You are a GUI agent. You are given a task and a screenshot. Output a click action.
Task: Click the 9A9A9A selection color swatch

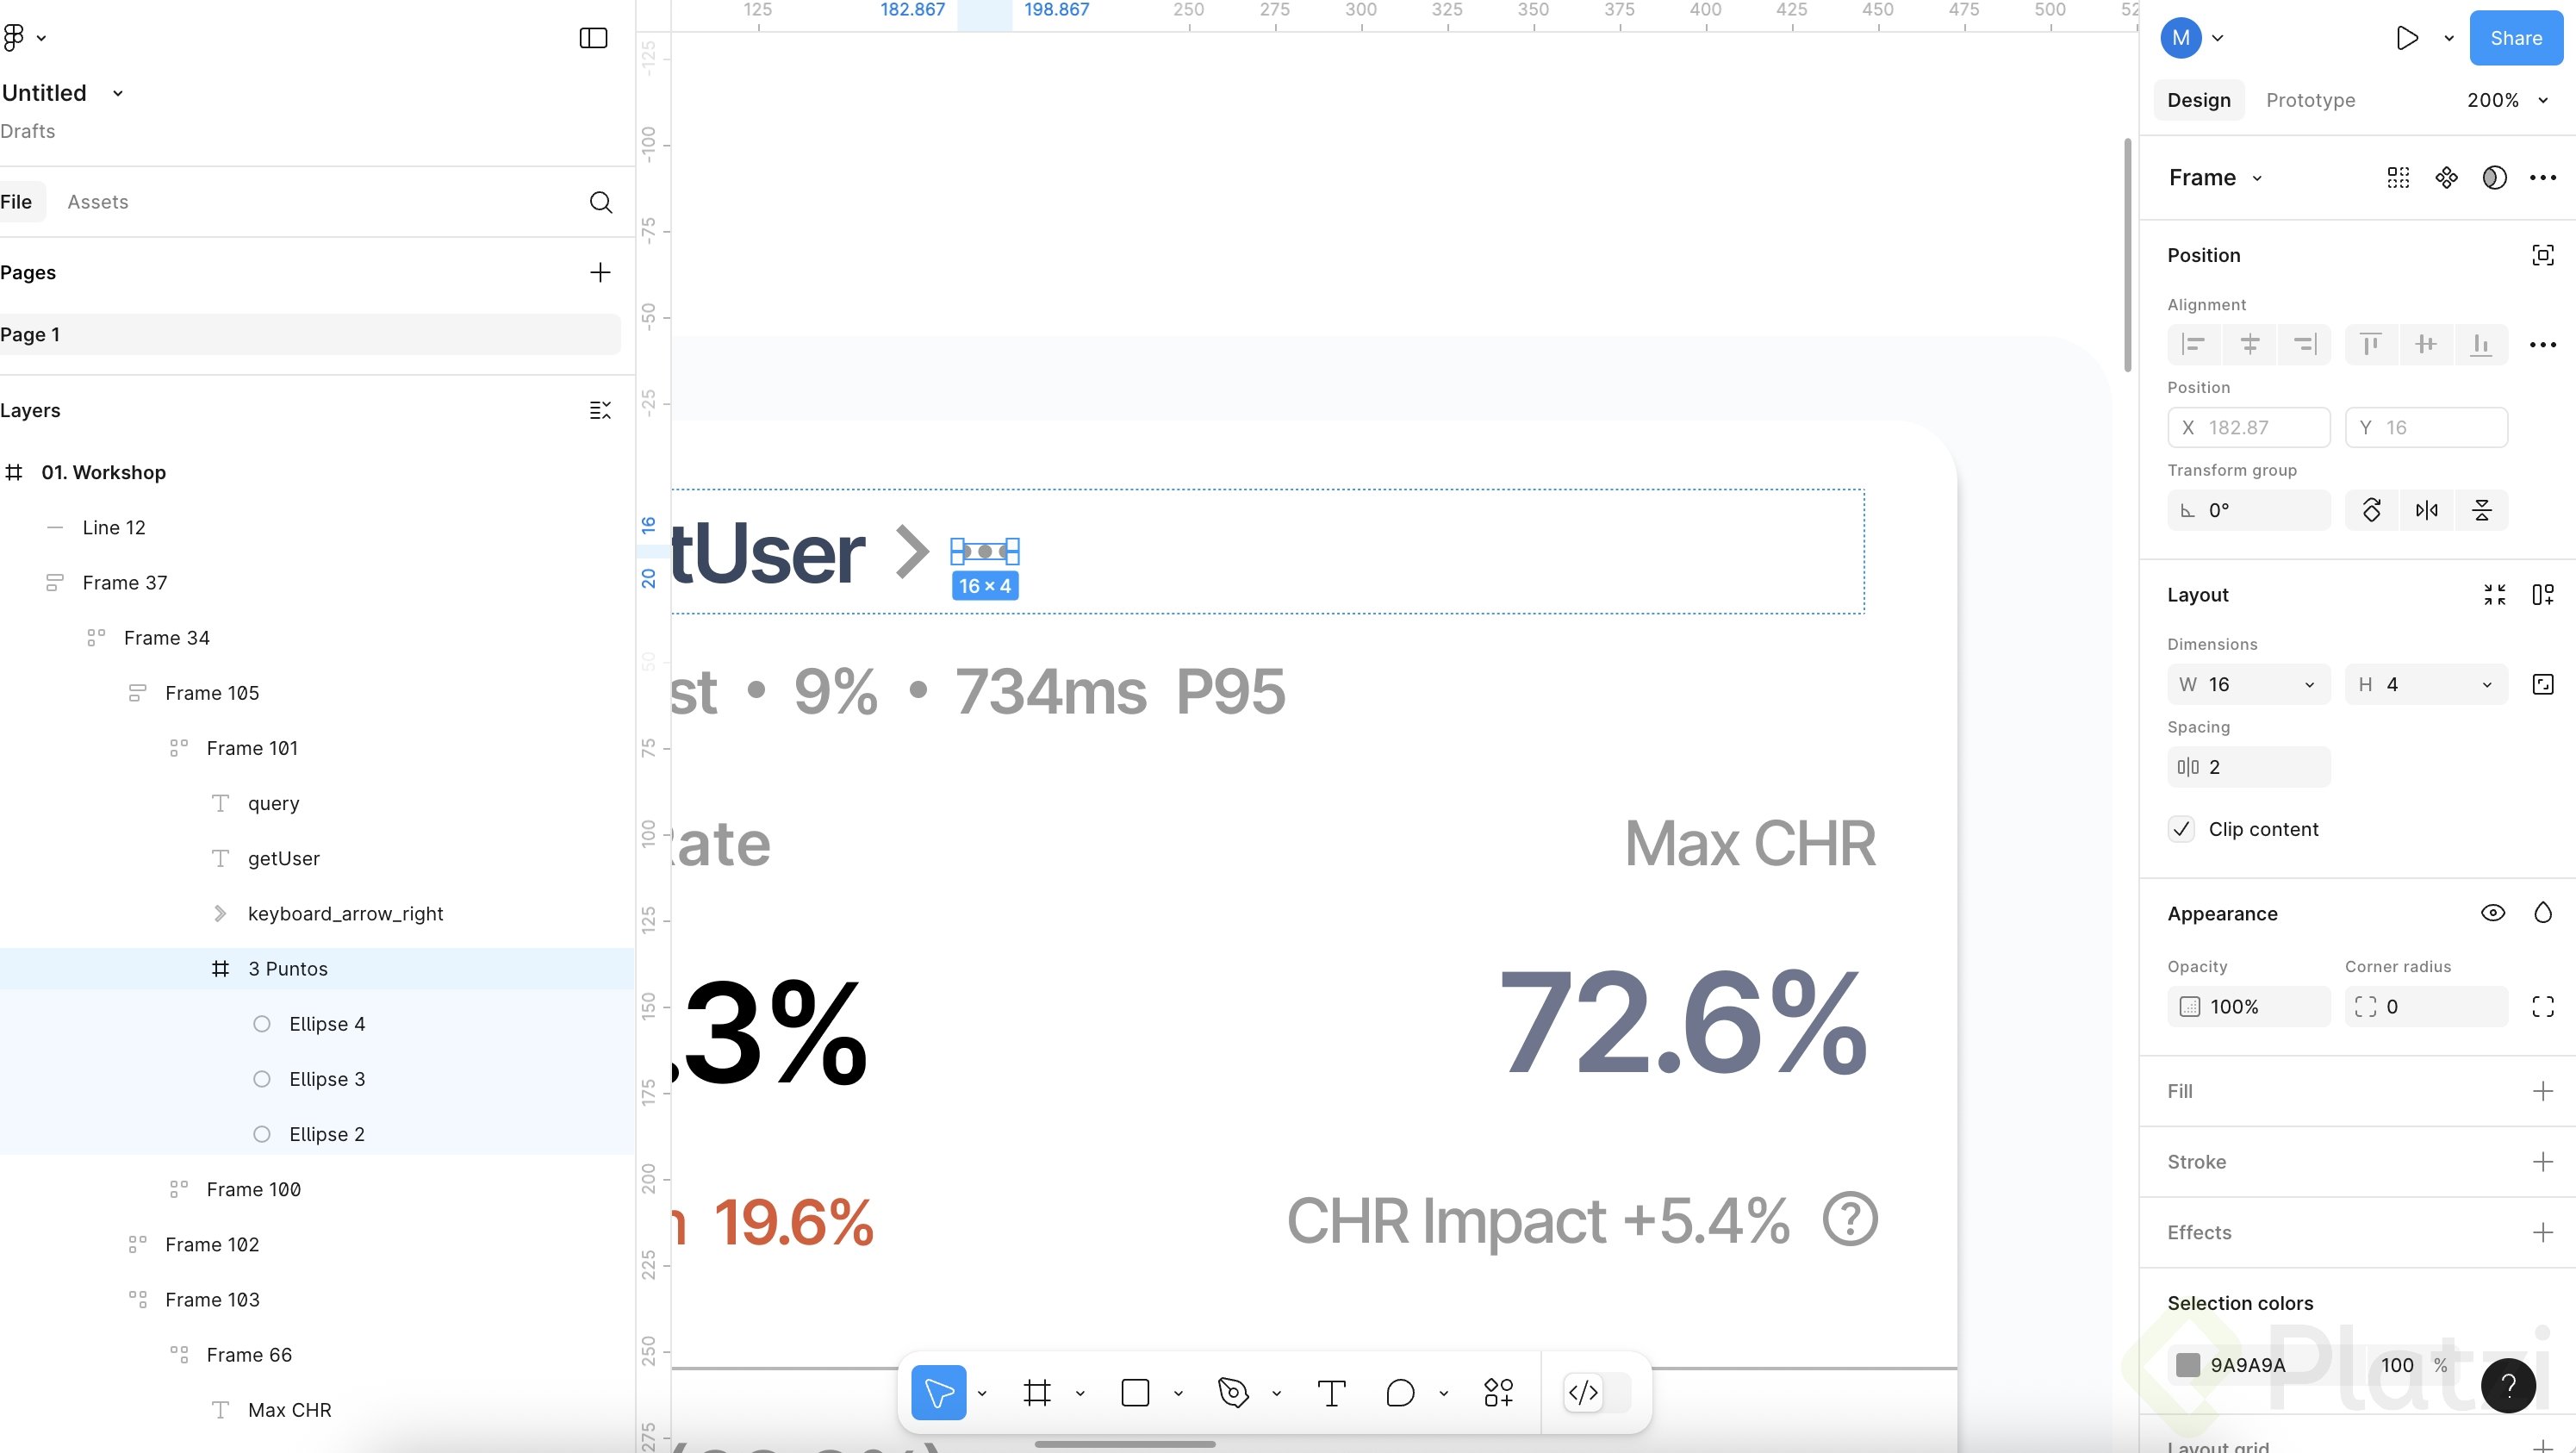point(2188,1365)
